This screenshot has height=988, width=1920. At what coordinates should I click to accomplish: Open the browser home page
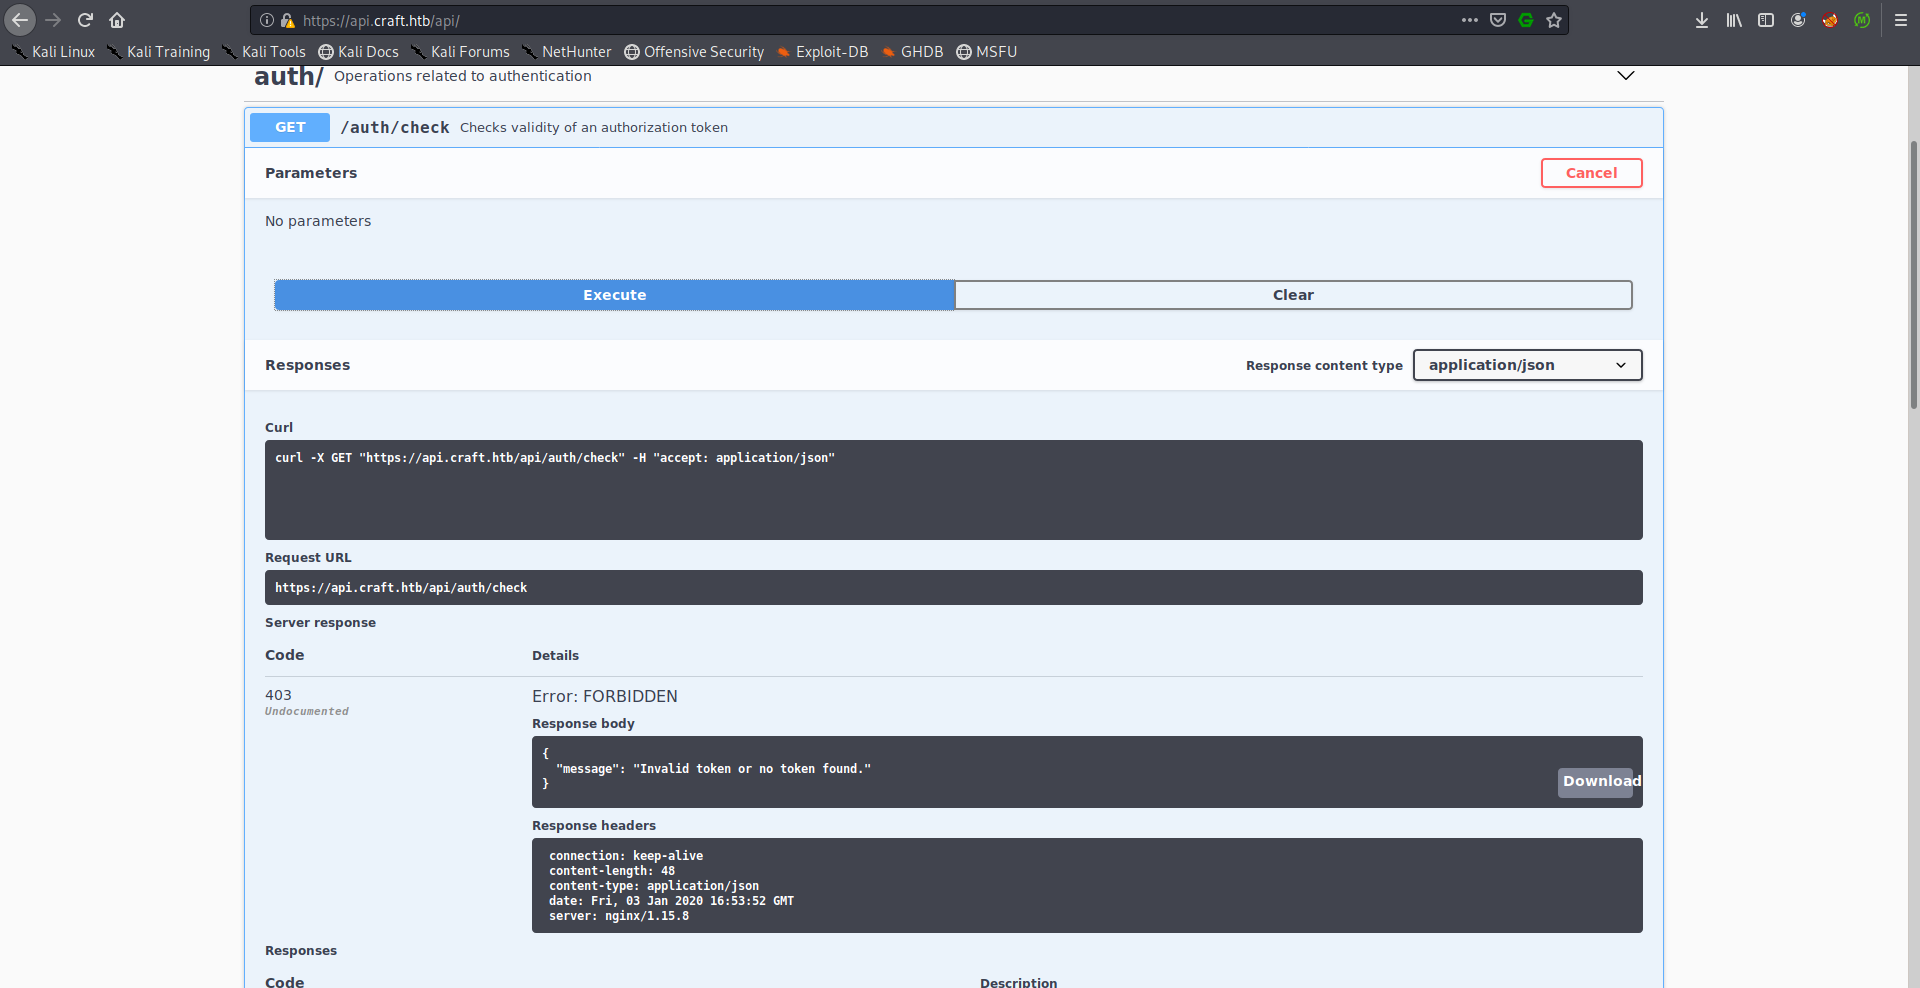coord(117,20)
